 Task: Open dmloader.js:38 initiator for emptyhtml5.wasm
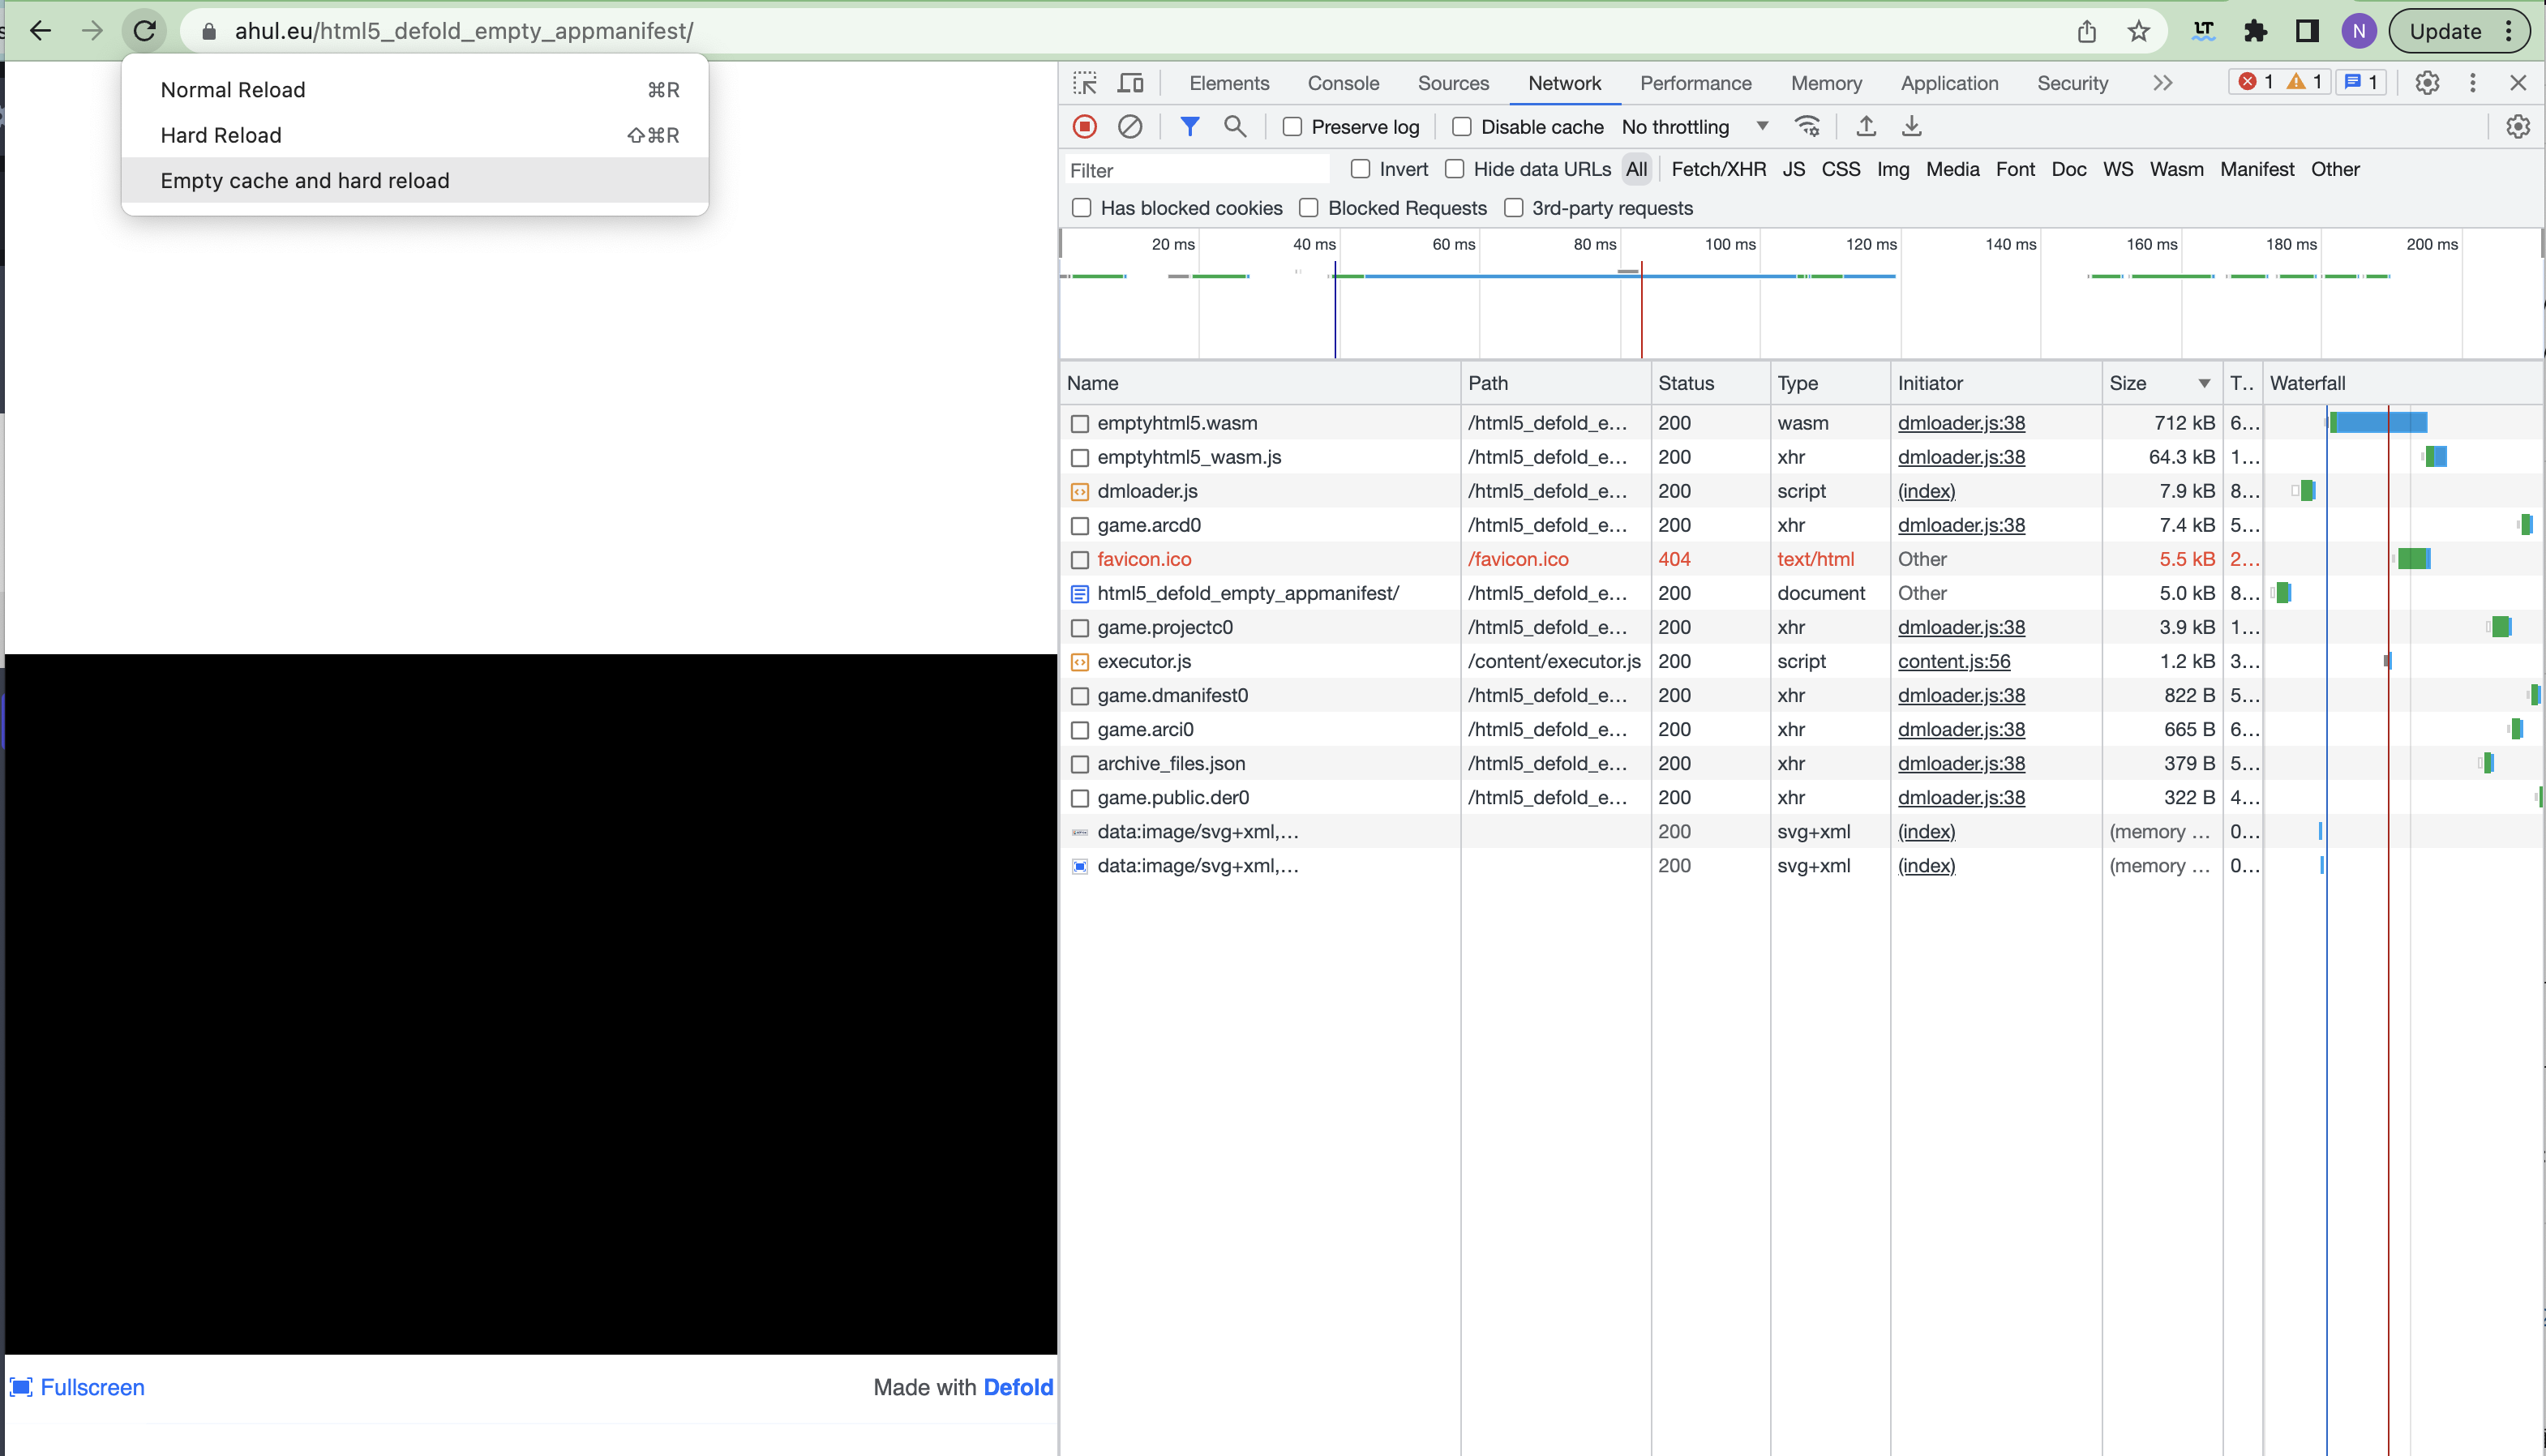pyautogui.click(x=1961, y=423)
